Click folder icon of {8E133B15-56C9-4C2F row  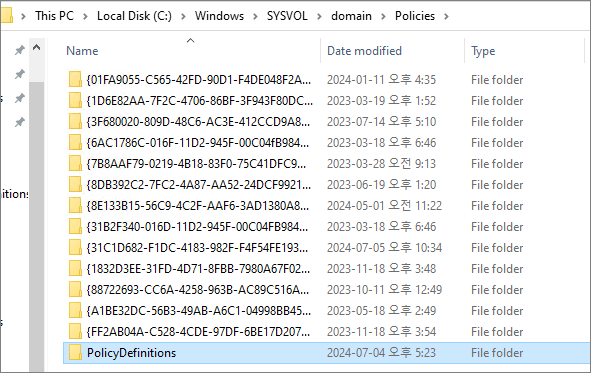click(75, 206)
